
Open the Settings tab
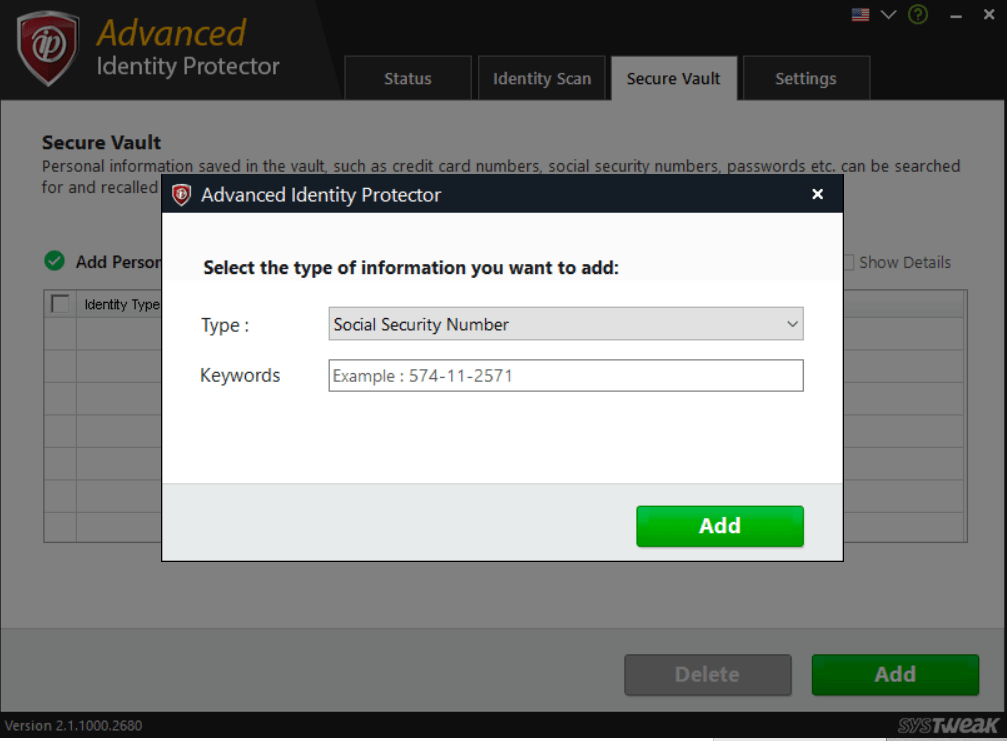pyautogui.click(x=806, y=78)
